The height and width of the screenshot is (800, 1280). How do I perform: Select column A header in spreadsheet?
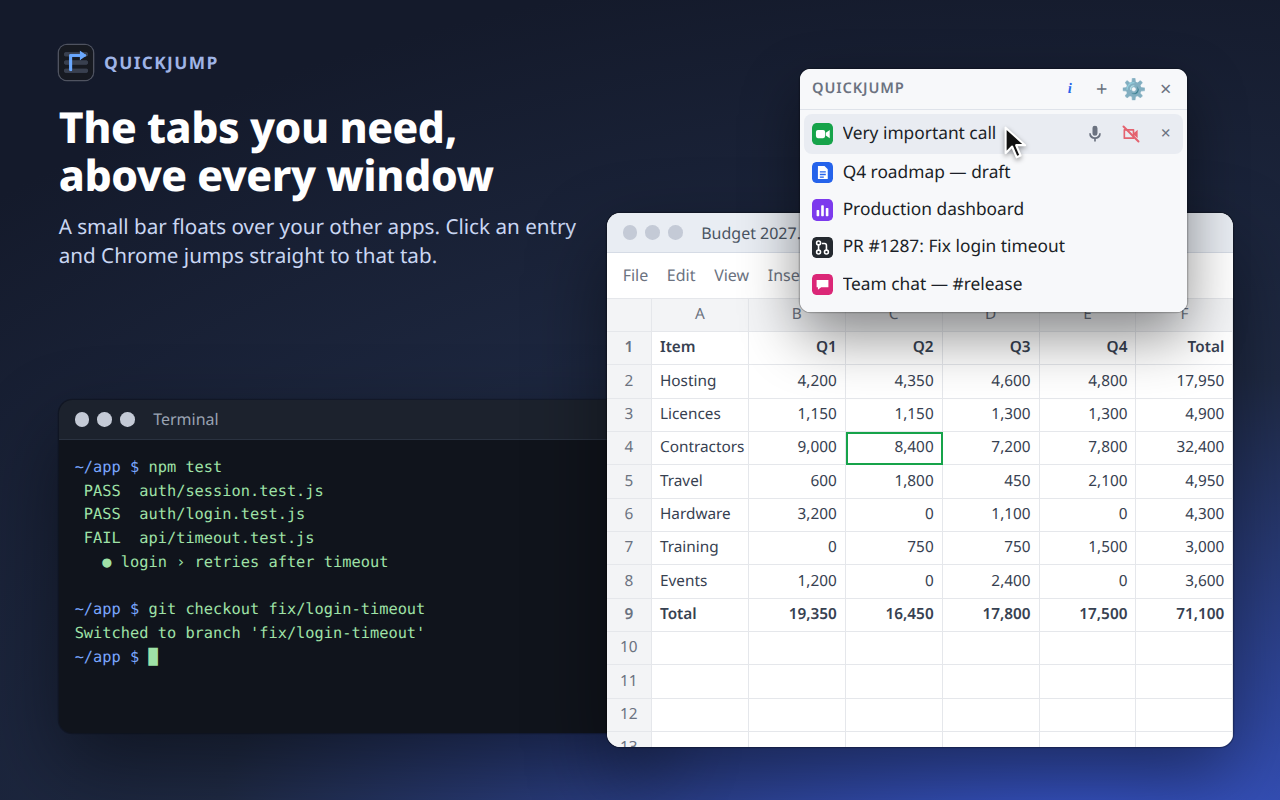coord(700,314)
